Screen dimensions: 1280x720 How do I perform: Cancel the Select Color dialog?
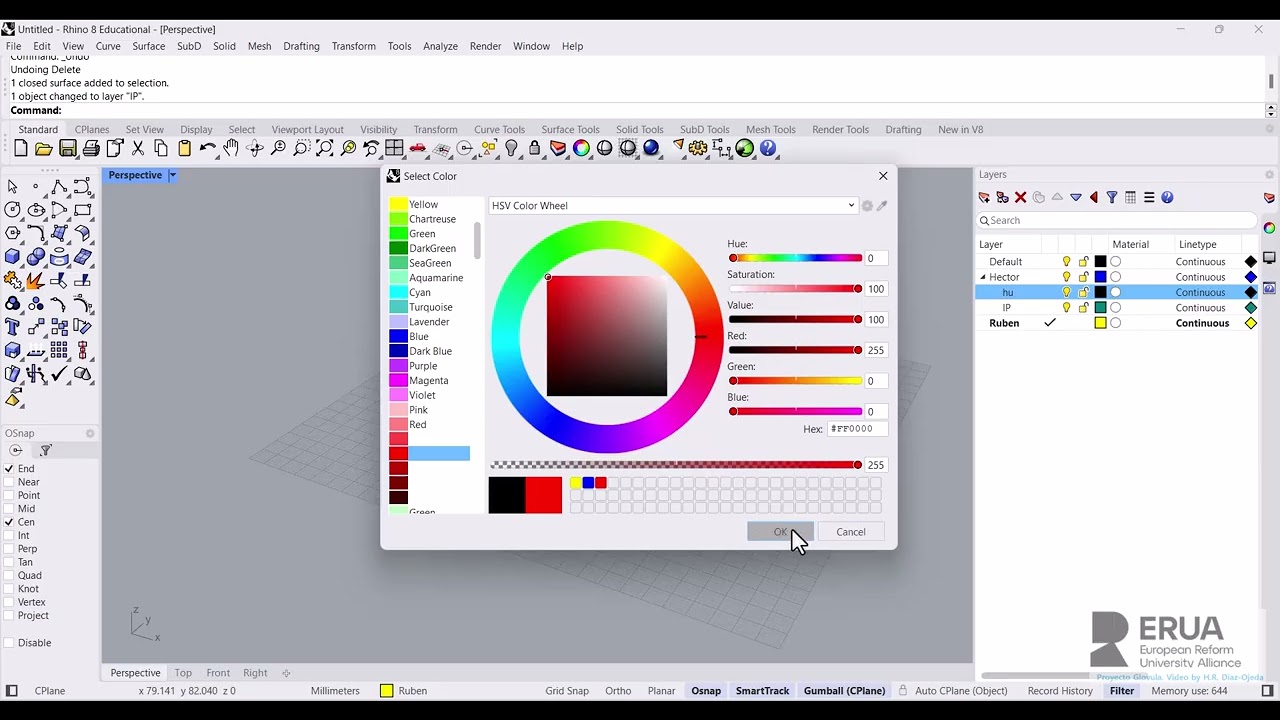851,532
